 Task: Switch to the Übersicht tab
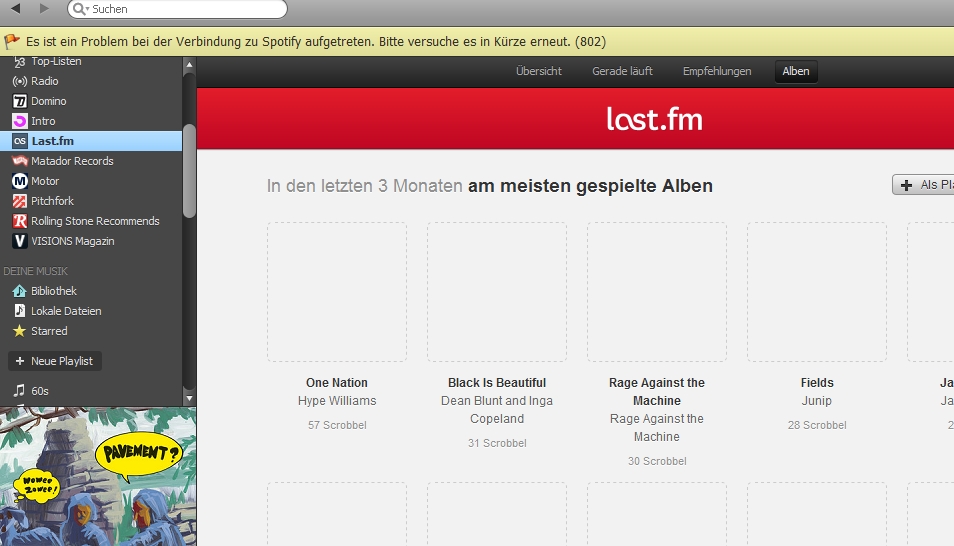click(x=538, y=71)
